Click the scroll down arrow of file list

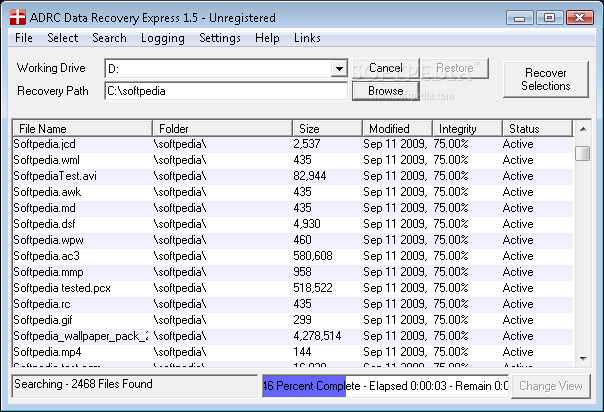tap(583, 358)
